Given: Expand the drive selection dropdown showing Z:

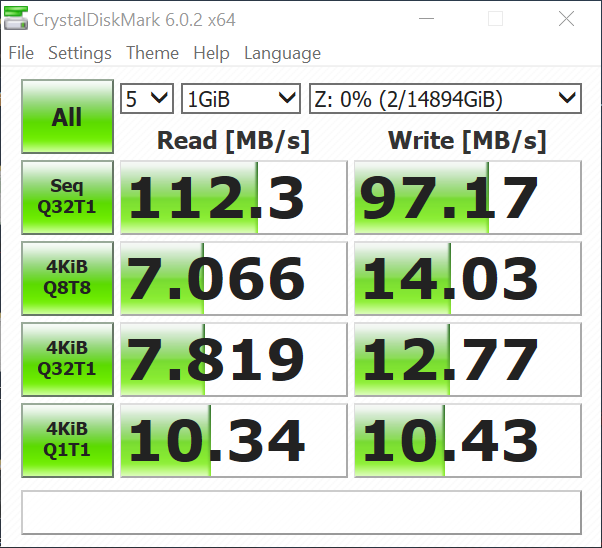Looking at the screenshot, I should (x=445, y=99).
